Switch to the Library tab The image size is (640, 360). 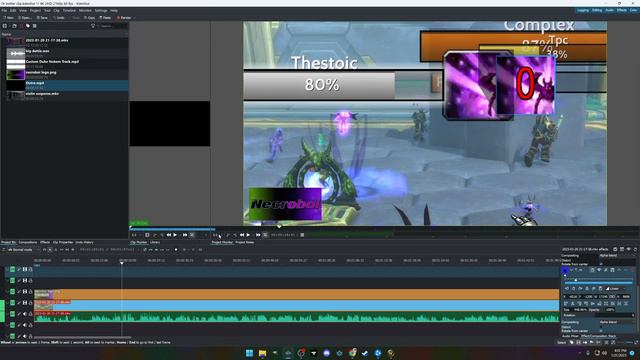[x=155, y=242]
